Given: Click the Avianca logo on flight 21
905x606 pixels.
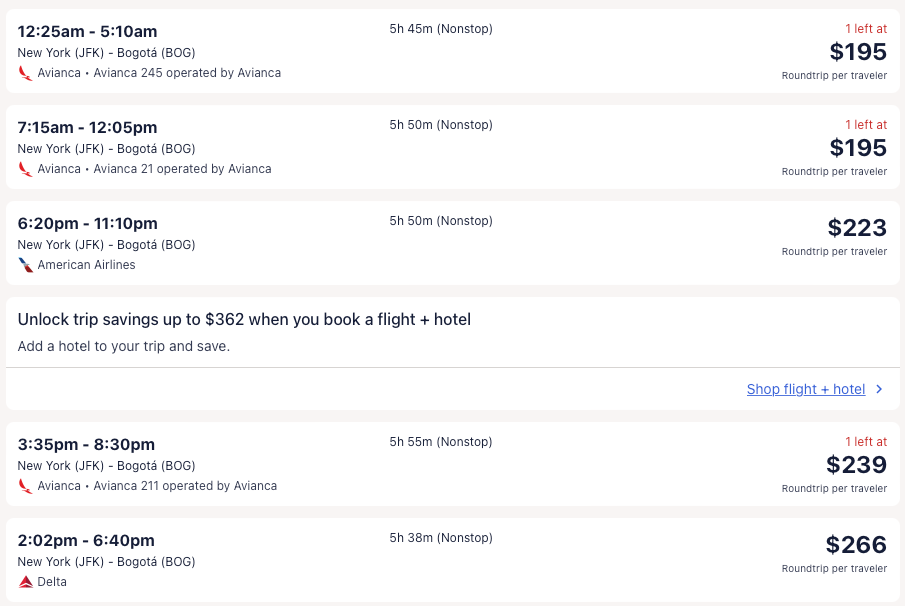Looking at the screenshot, I should coord(26,169).
